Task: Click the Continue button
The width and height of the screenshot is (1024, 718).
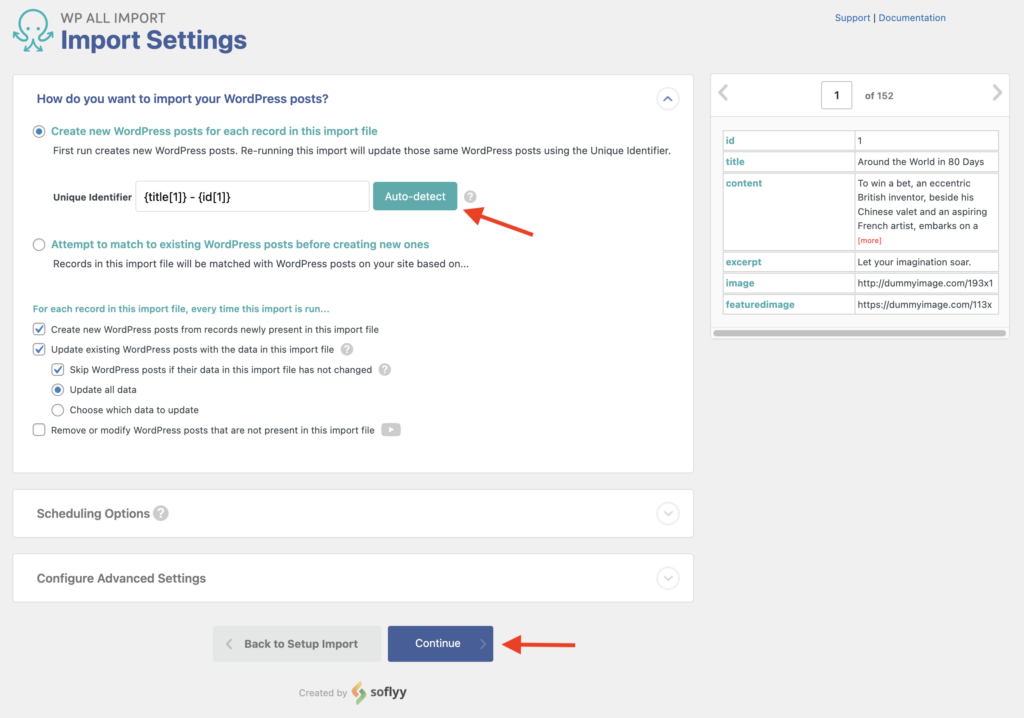Action: coord(440,643)
